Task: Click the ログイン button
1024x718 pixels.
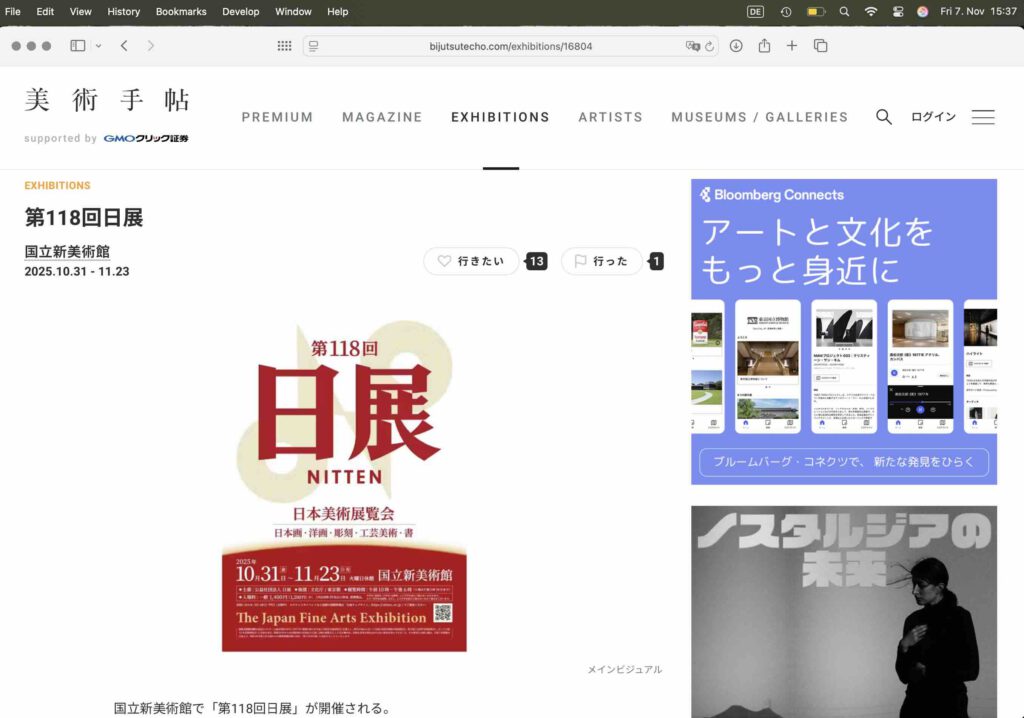Action: [x=933, y=117]
